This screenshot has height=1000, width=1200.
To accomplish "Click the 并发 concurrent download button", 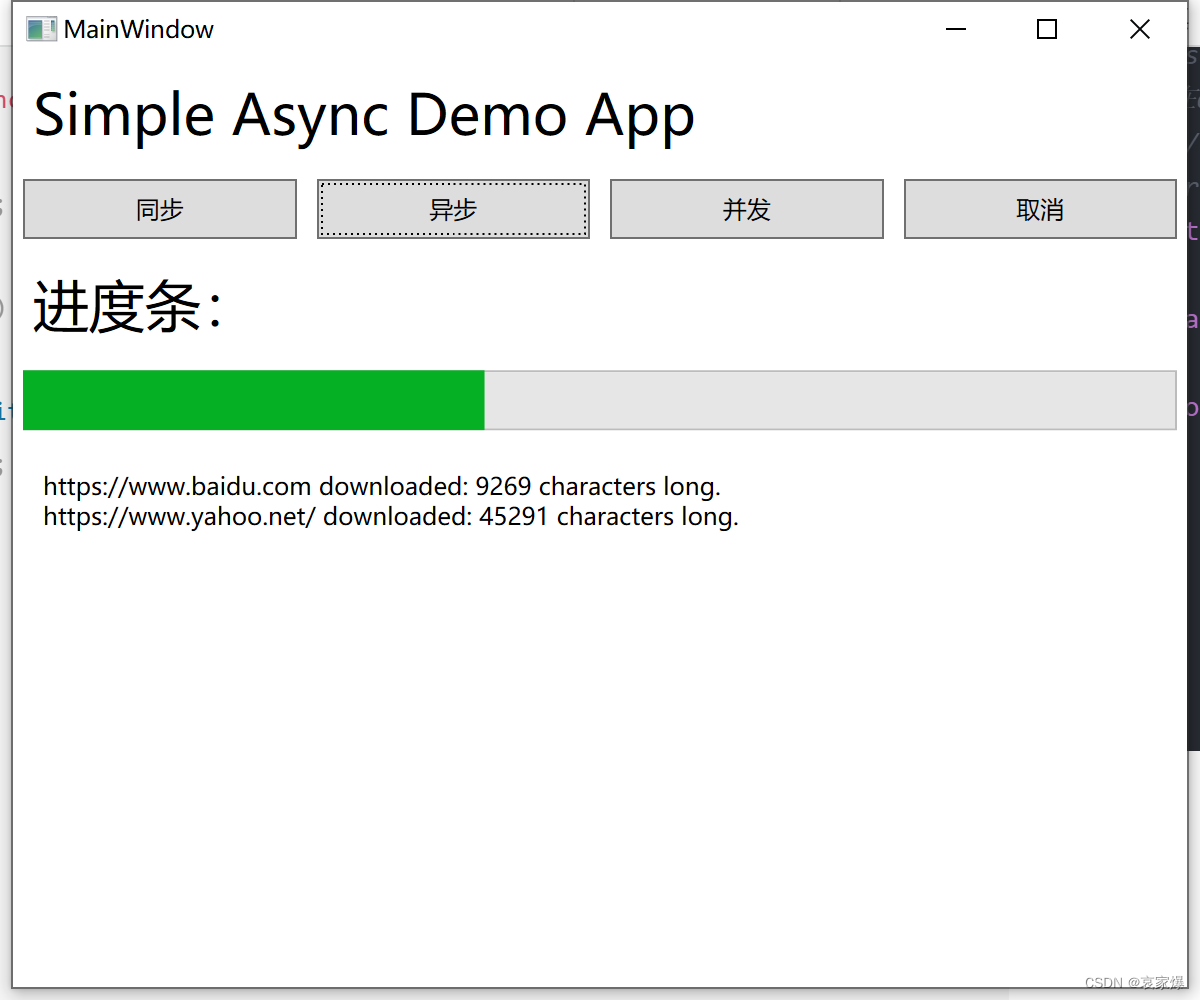I will [x=746, y=209].
